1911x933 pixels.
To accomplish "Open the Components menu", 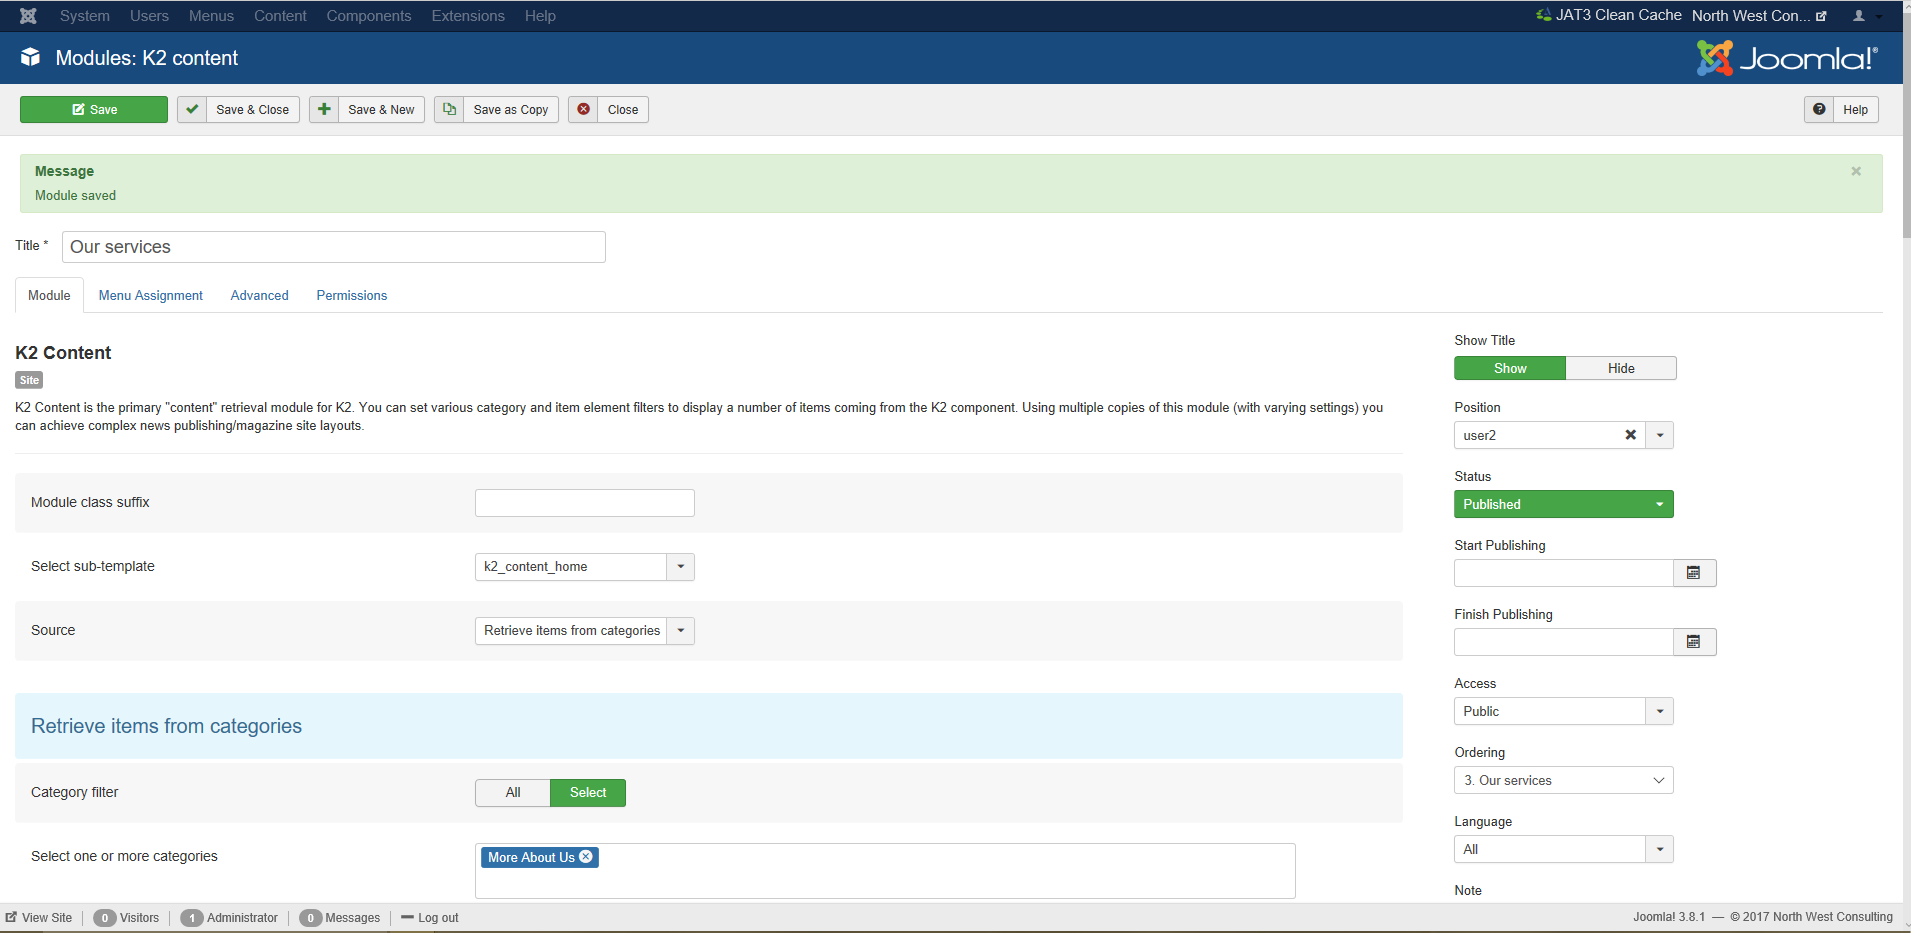I will click(368, 16).
